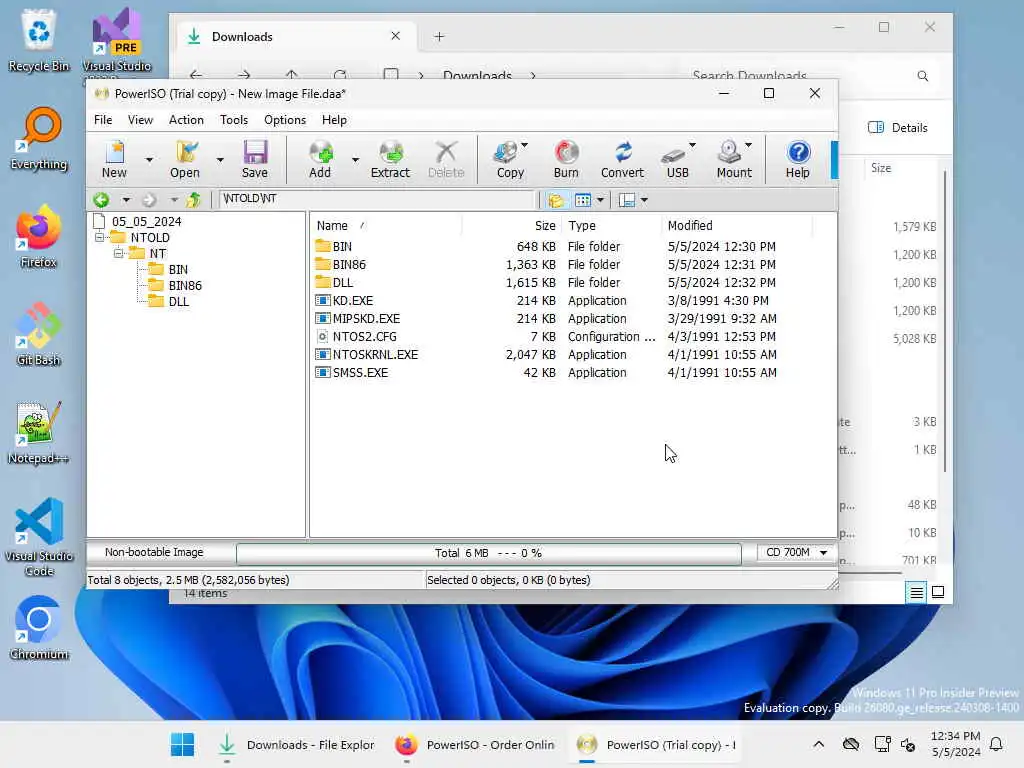Image resolution: width=1024 pixels, height=768 pixels.
Task: Open the Windows Start button
Action: pyautogui.click(x=182, y=744)
